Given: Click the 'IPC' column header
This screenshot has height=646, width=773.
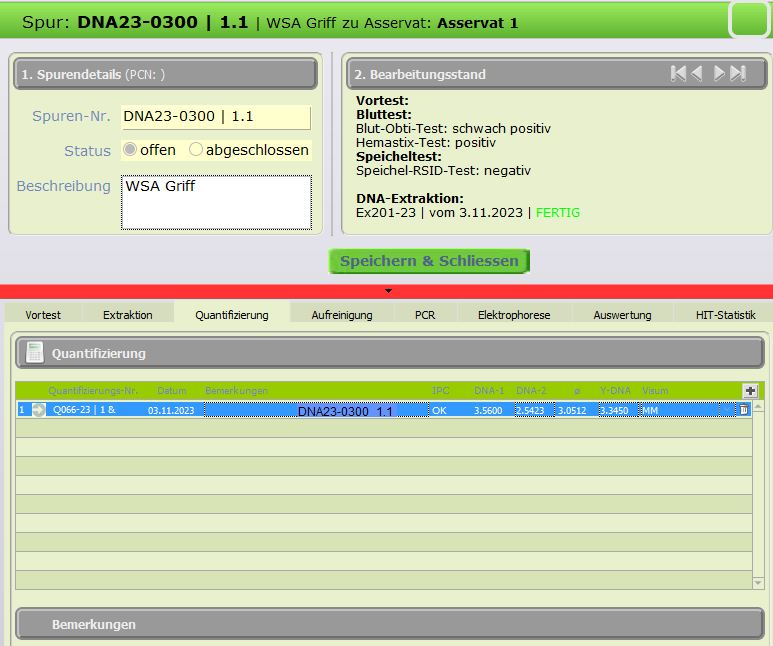Looking at the screenshot, I should (x=440, y=391).
